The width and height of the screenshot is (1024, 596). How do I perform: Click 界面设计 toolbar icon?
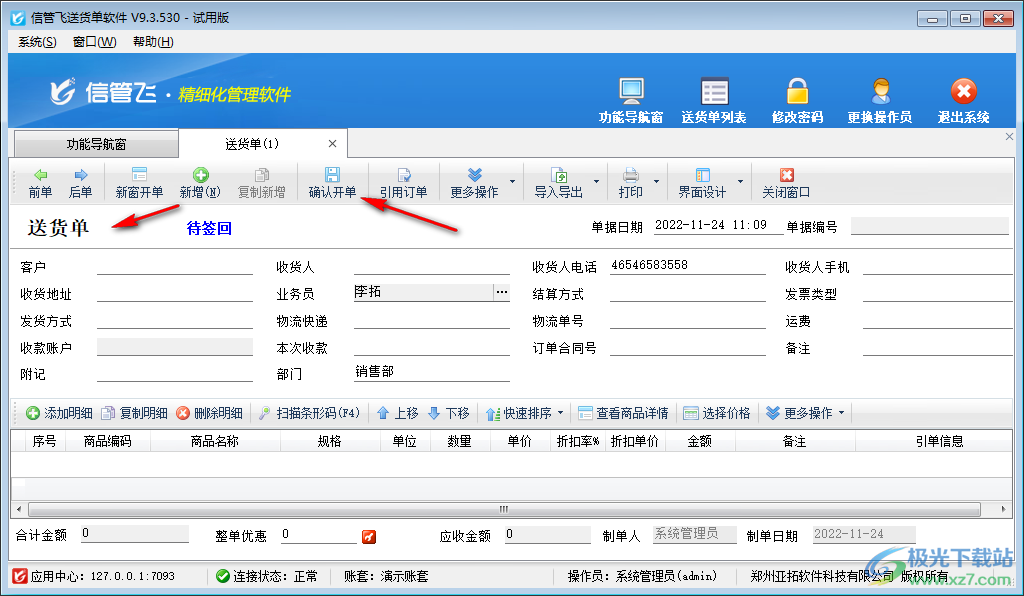pos(703,174)
